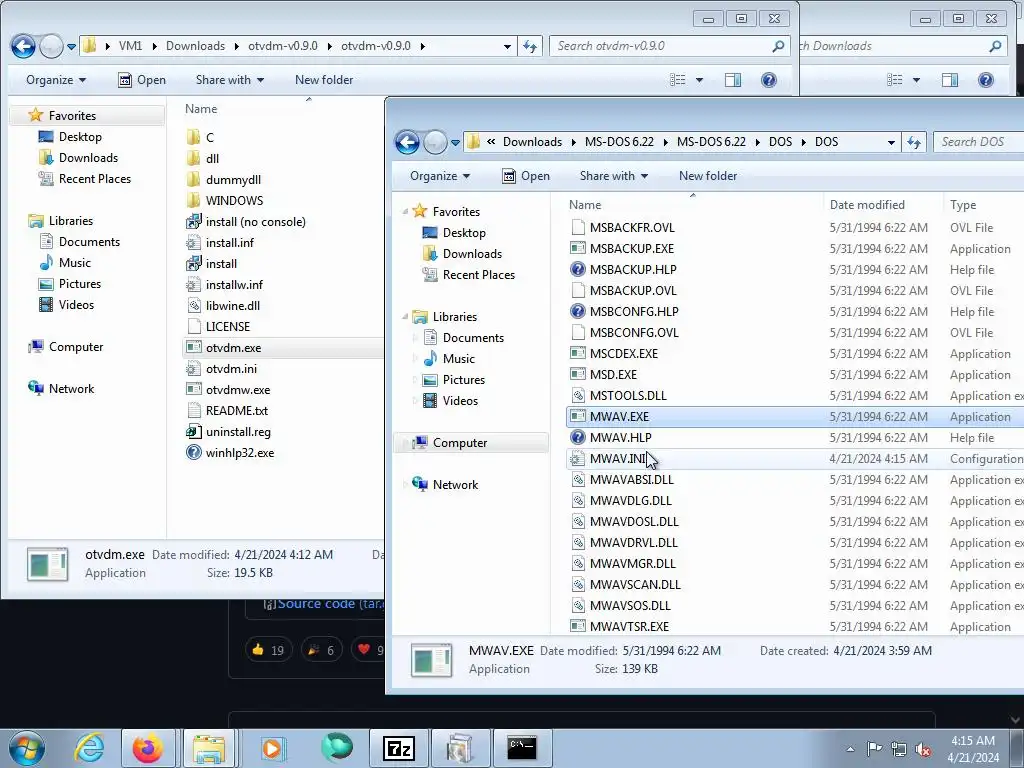Open Share with dropdown in DOS window
Screen dimensions: 1024x768
[x=613, y=176]
